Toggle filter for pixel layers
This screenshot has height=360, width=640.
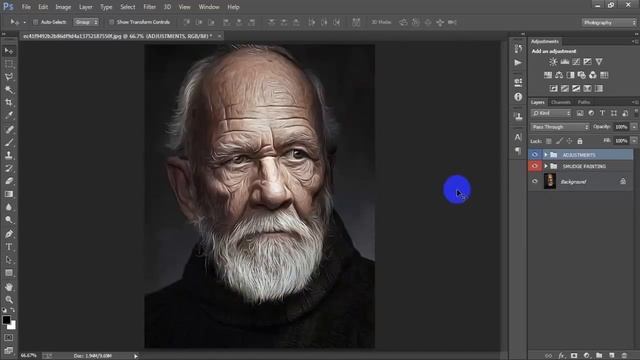[x=580, y=113]
